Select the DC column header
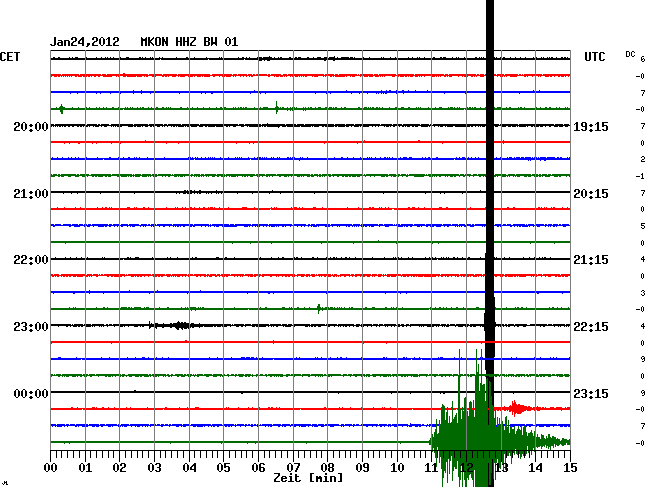The image size is (650, 494). point(630,54)
